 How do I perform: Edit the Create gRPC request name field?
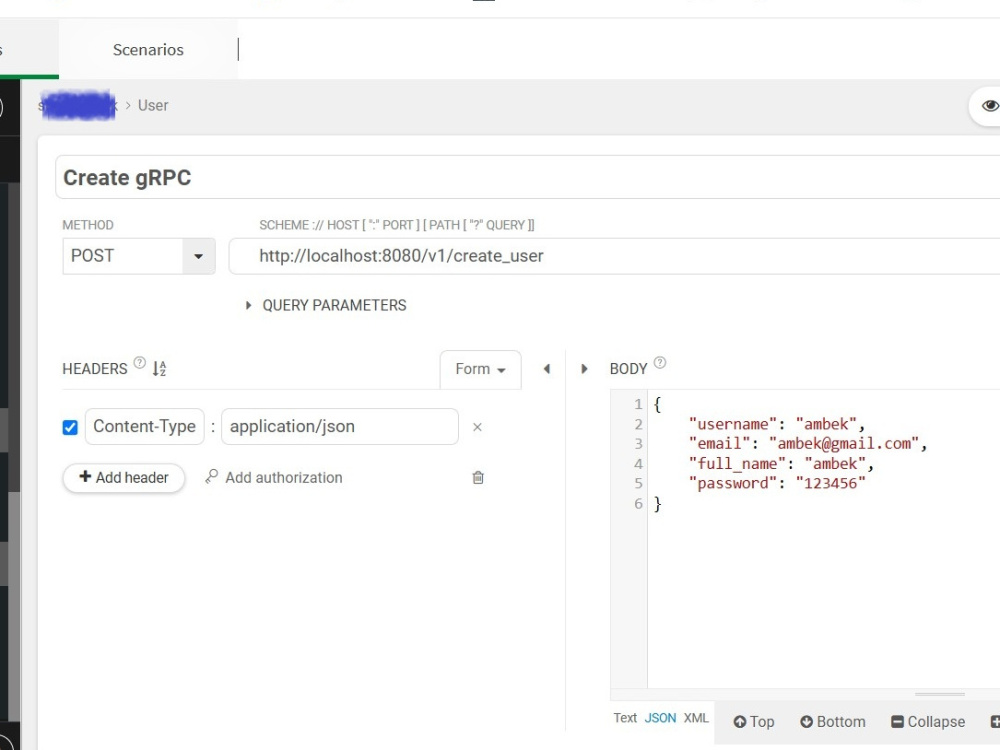[527, 177]
